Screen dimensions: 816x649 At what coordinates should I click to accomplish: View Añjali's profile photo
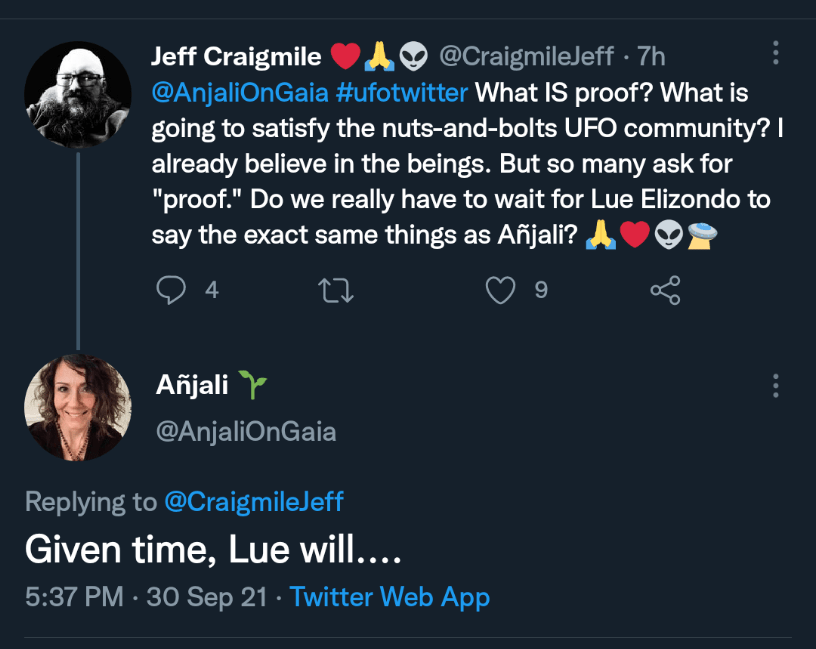(78, 408)
